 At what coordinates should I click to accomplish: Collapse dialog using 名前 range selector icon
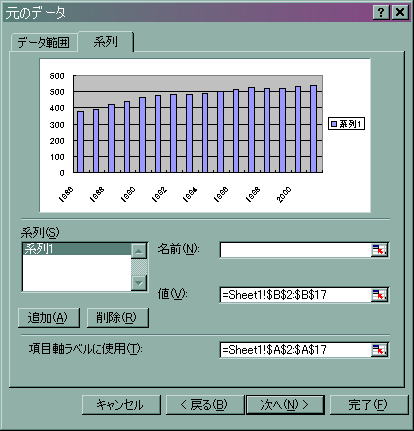point(379,250)
